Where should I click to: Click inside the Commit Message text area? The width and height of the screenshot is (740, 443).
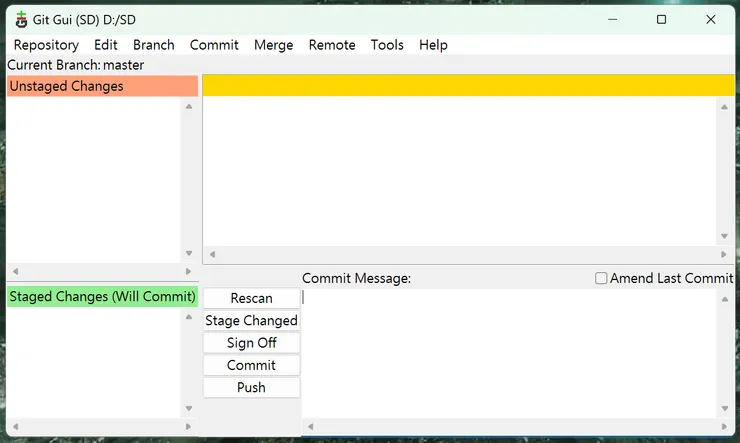pos(509,353)
